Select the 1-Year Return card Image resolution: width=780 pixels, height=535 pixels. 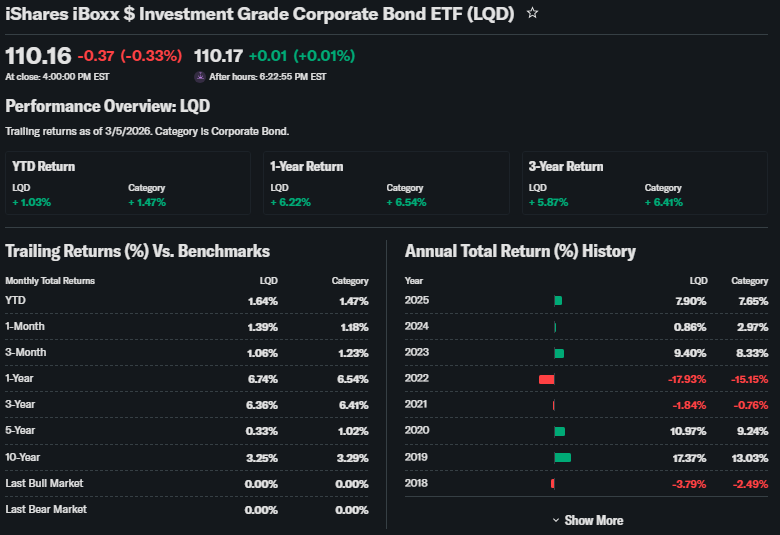pyautogui.click(x=385, y=183)
